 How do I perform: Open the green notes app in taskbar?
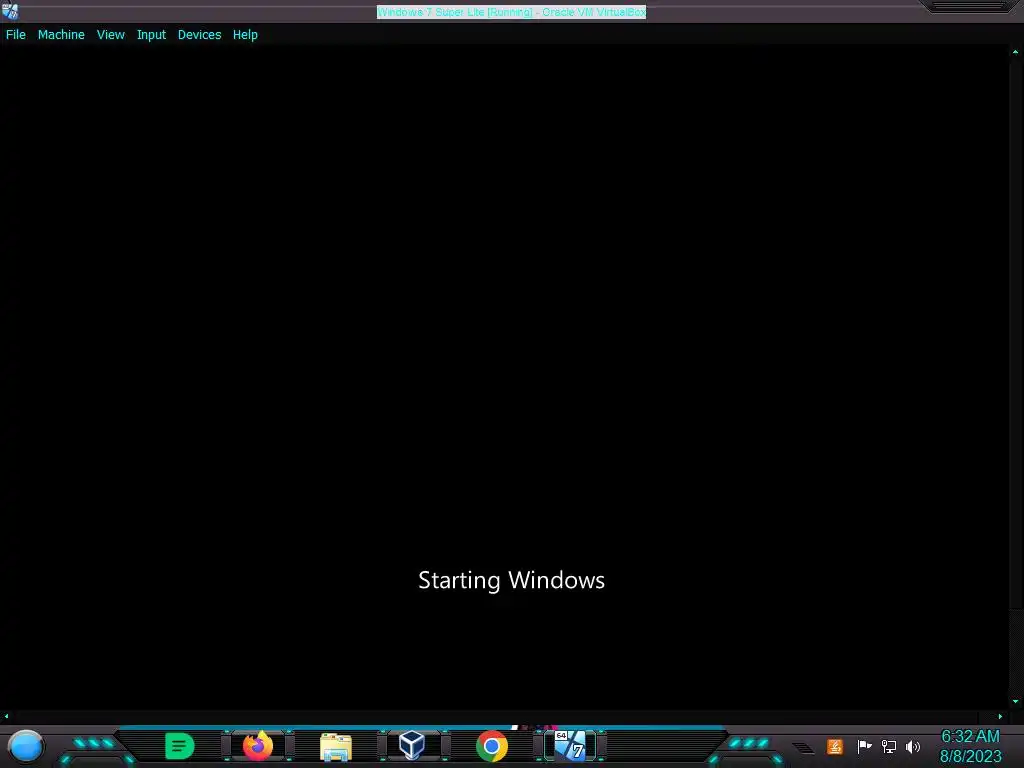click(180, 746)
